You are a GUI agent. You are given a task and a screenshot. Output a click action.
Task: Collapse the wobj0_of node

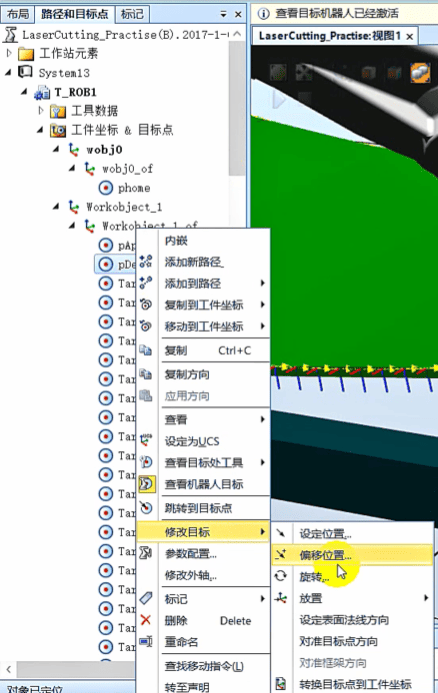click(x=72, y=168)
